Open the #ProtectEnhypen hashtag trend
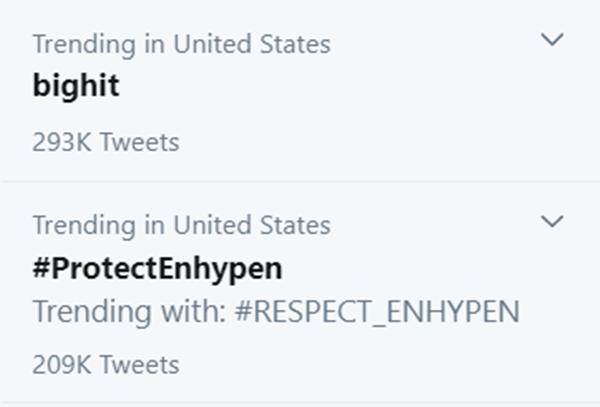The height and width of the screenshot is (407, 600). (157, 268)
